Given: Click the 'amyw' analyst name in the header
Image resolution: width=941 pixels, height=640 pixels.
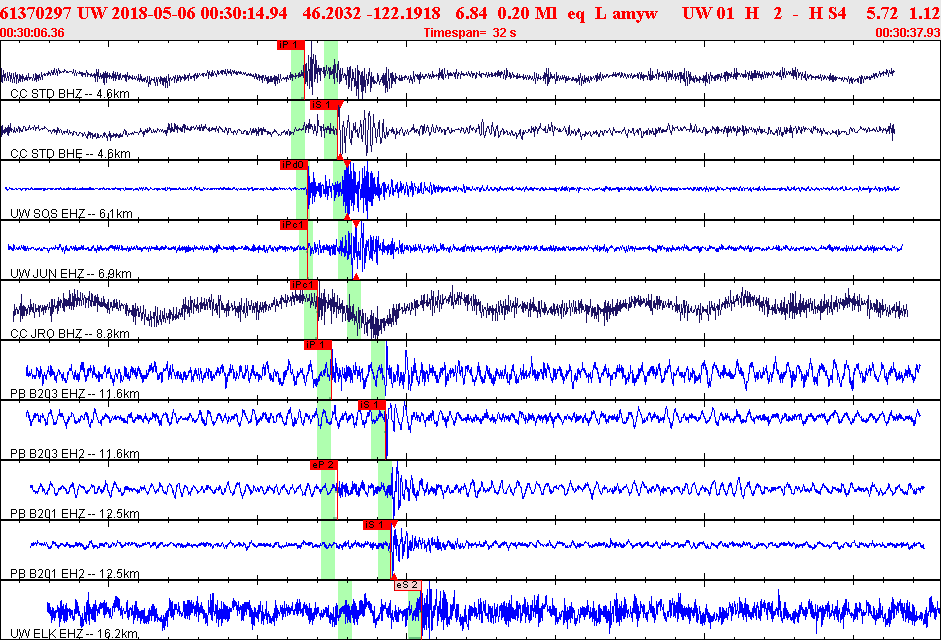Looking at the screenshot, I should [635, 13].
